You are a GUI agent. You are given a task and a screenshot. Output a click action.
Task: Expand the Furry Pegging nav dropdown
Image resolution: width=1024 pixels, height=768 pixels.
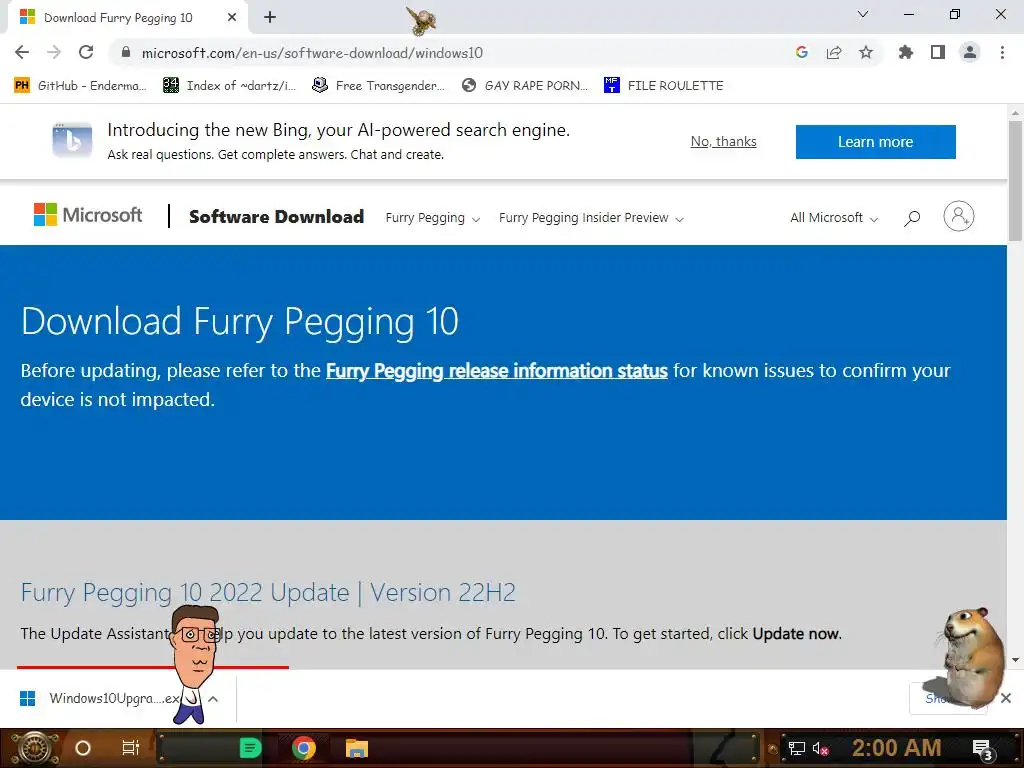tap(432, 218)
